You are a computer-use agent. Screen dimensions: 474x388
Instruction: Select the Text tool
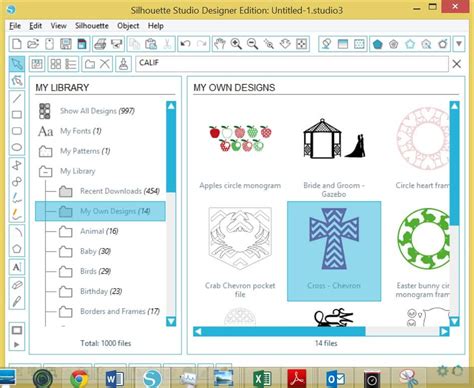coord(17,267)
